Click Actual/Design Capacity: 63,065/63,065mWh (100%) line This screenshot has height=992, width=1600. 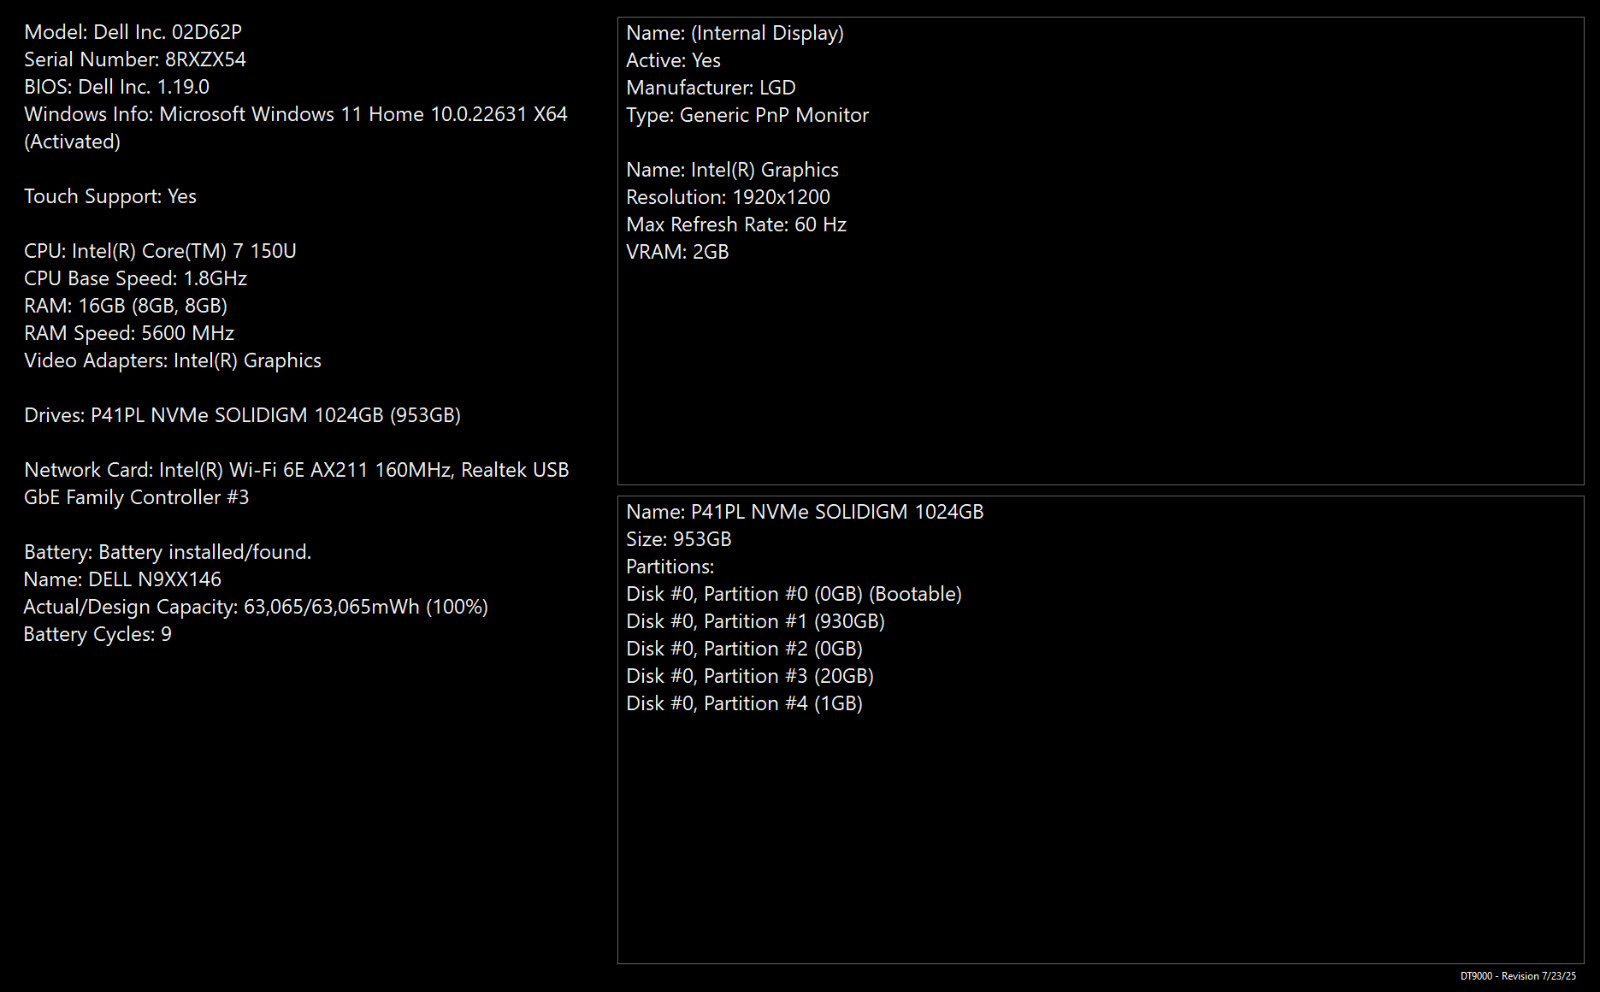pos(256,607)
